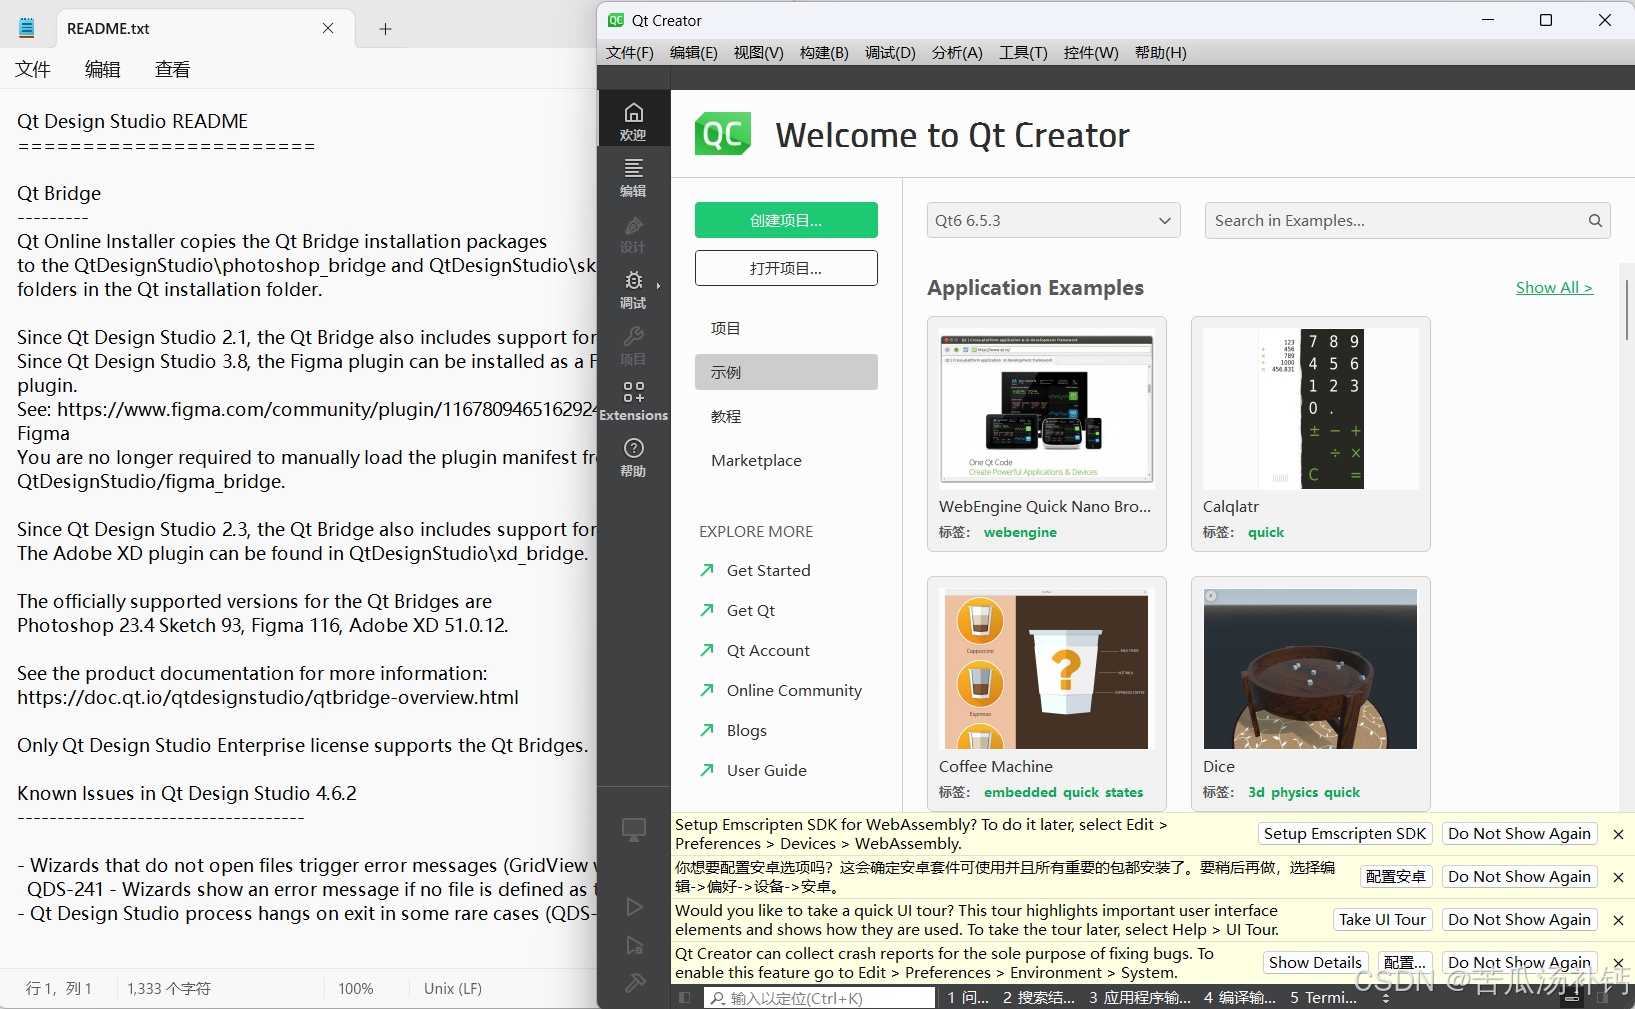Click the Build hammer icon
The image size is (1635, 1009).
(634, 983)
